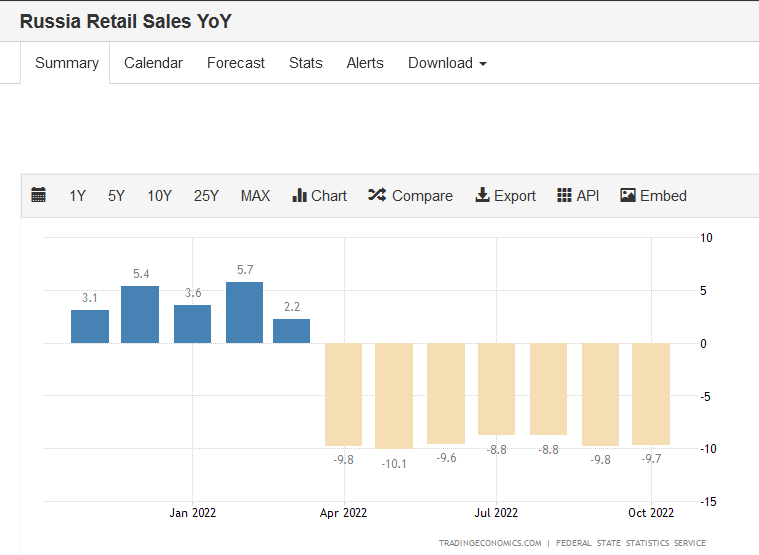
Task: Show MAX historical range
Action: (255, 196)
